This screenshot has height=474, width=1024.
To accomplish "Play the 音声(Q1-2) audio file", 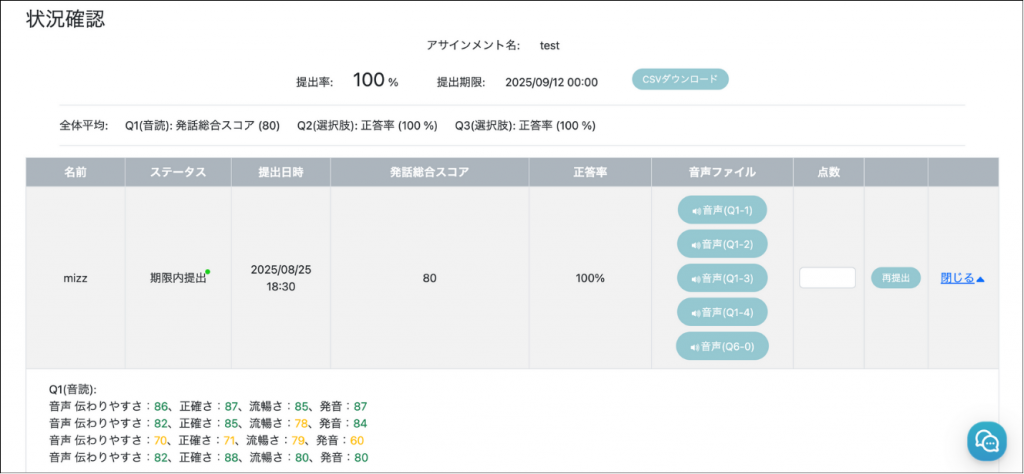I will (722, 244).
